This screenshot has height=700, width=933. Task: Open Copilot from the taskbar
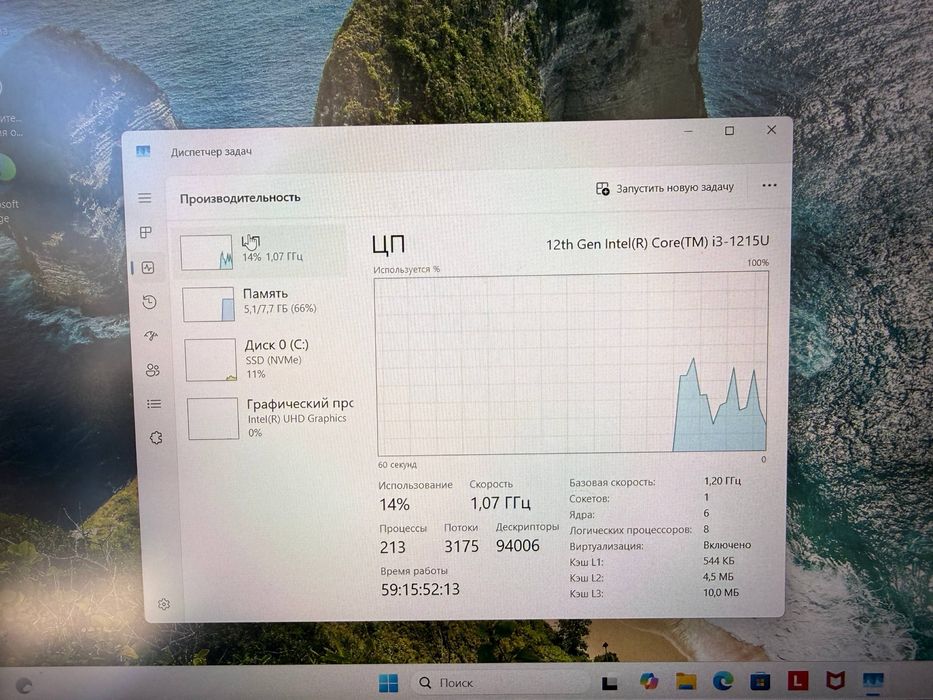[x=648, y=681]
